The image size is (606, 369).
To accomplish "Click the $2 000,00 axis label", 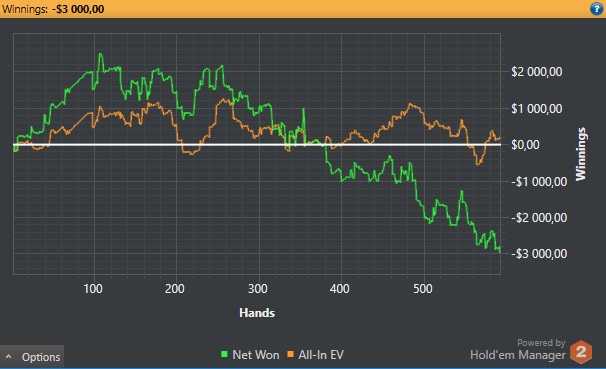I will coord(536,72).
